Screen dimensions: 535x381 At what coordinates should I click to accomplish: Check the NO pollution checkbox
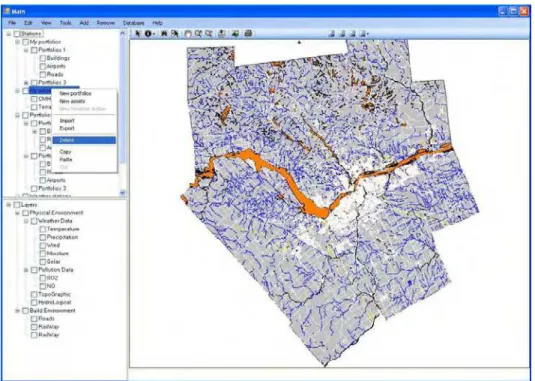pos(43,286)
